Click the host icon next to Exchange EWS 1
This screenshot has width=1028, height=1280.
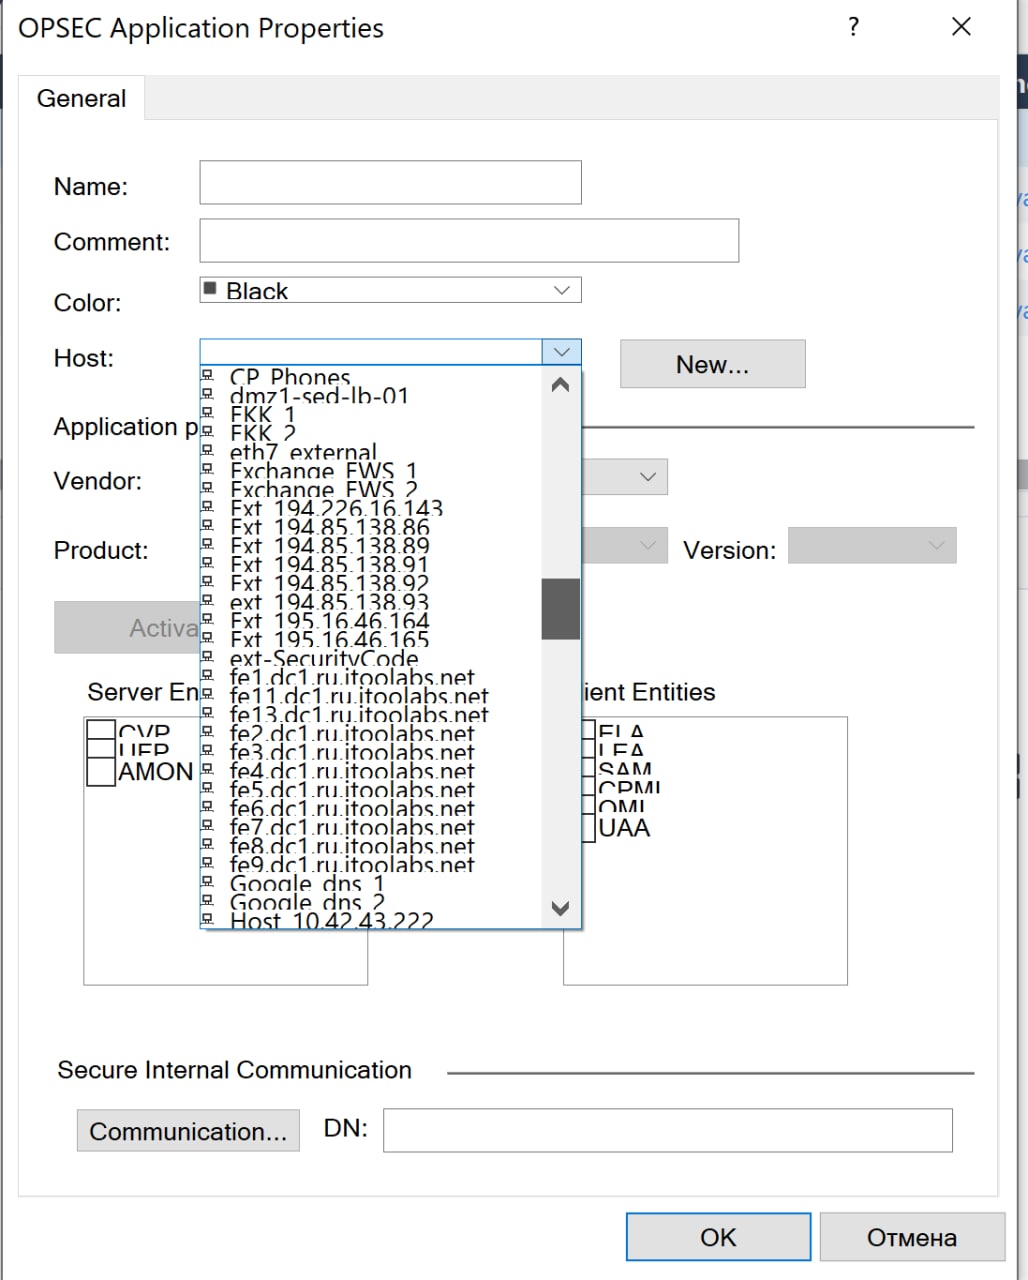tap(208, 468)
